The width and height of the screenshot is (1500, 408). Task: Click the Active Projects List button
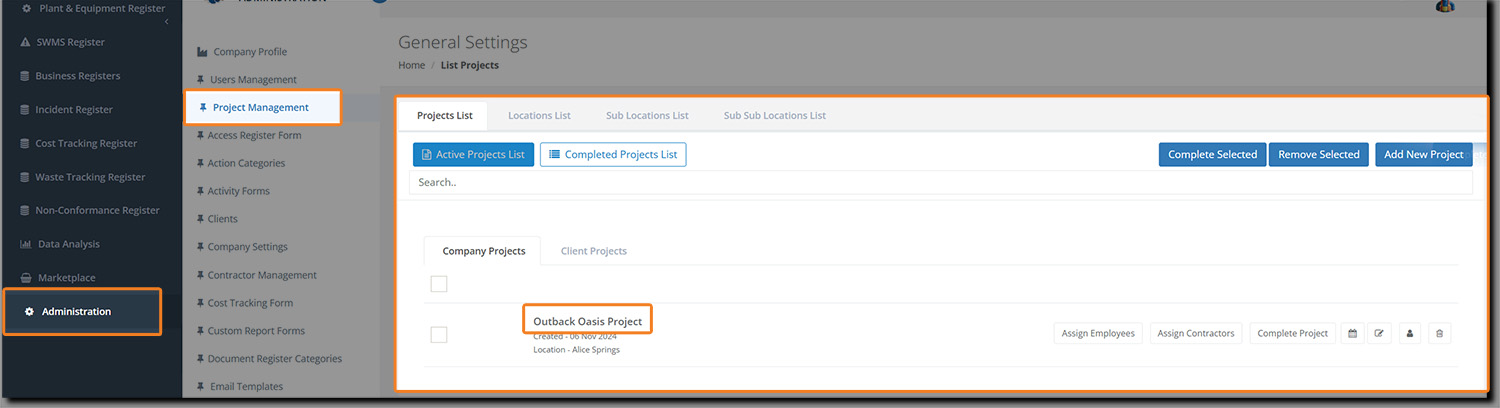(x=473, y=154)
